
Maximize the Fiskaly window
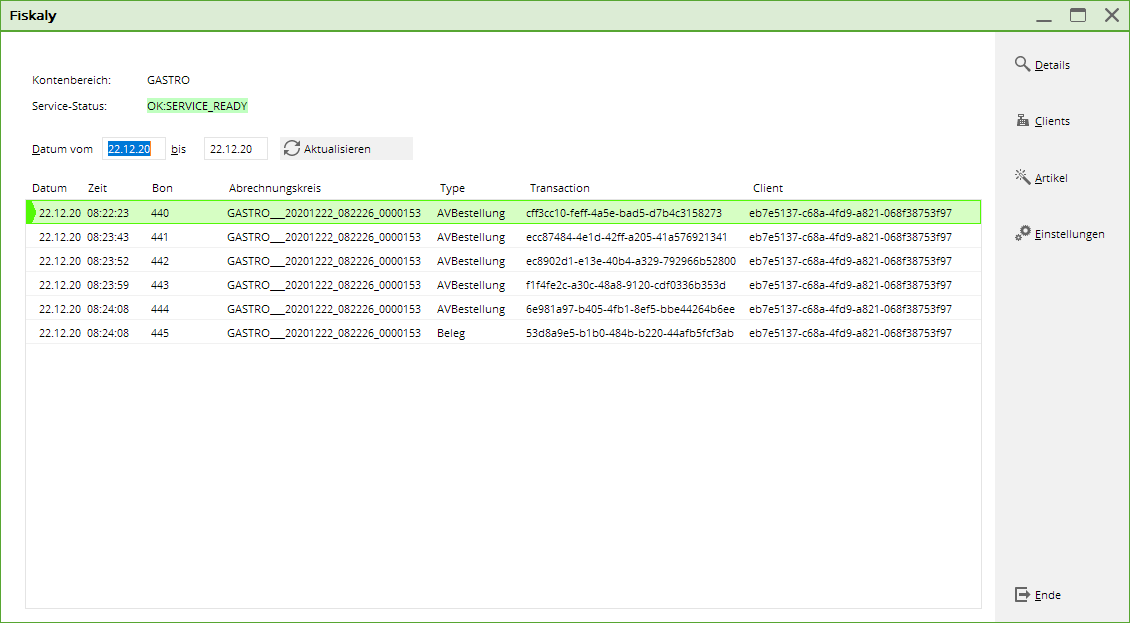click(x=1078, y=15)
